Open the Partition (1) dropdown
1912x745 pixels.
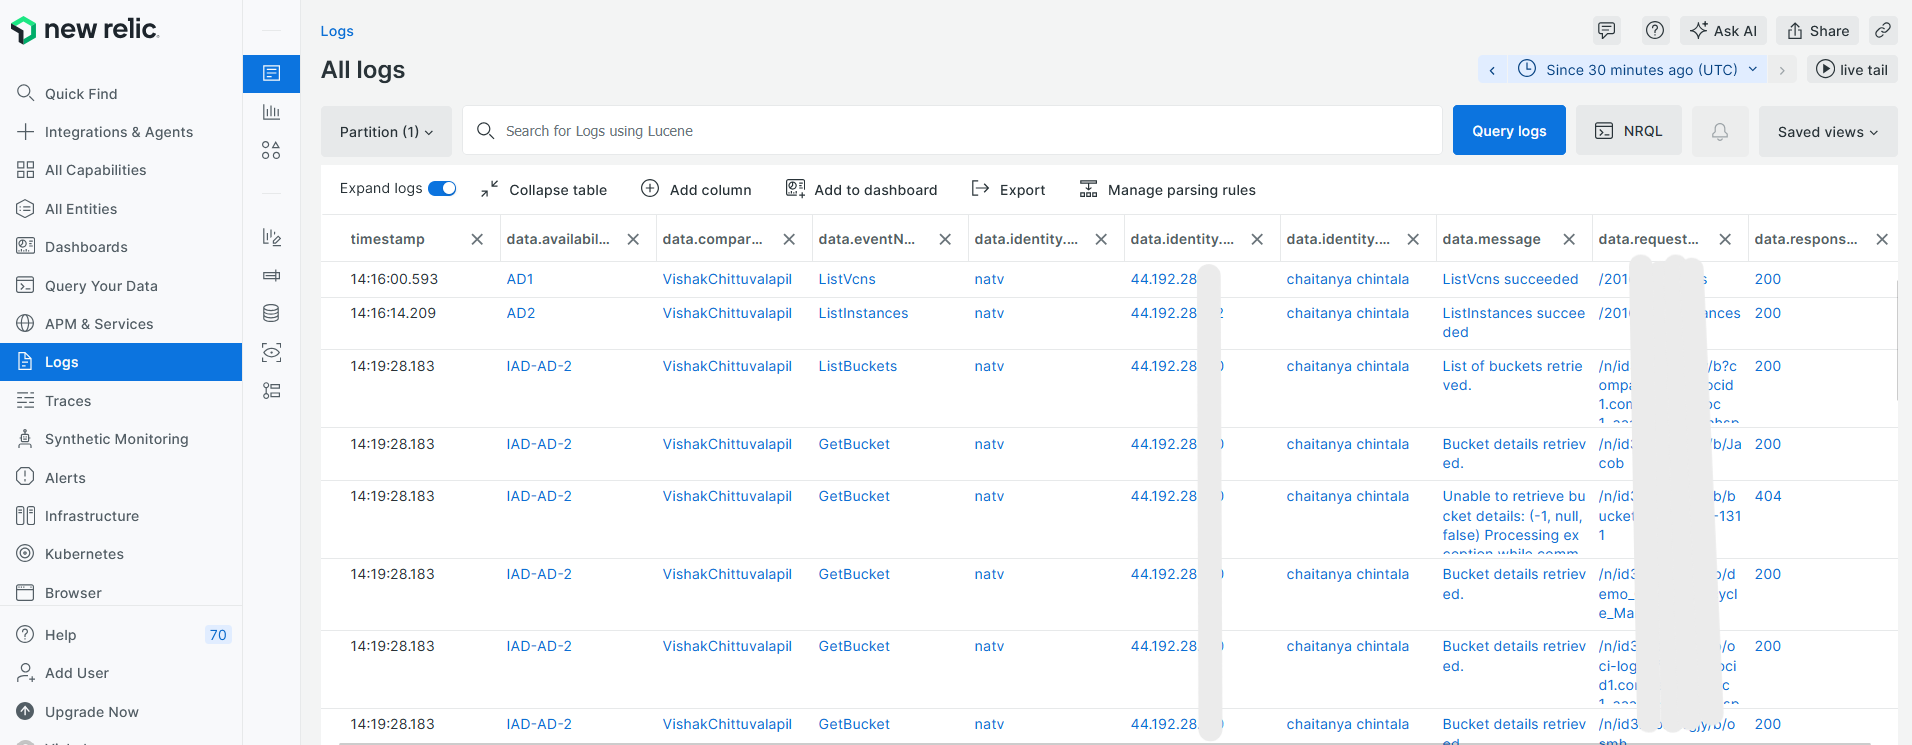386,131
